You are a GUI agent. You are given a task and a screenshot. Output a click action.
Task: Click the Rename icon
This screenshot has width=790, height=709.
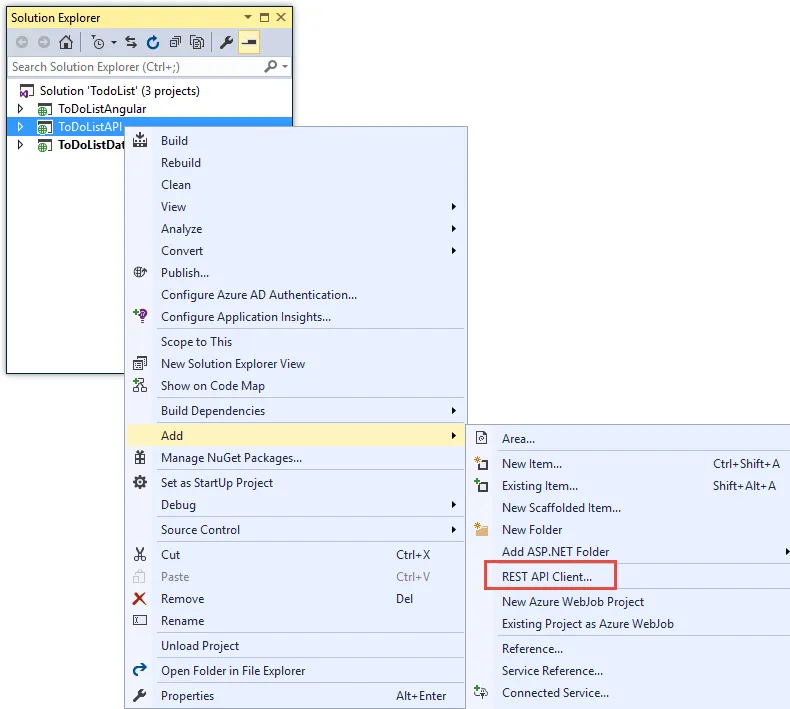pyautogui.click(x=140, y=620)
